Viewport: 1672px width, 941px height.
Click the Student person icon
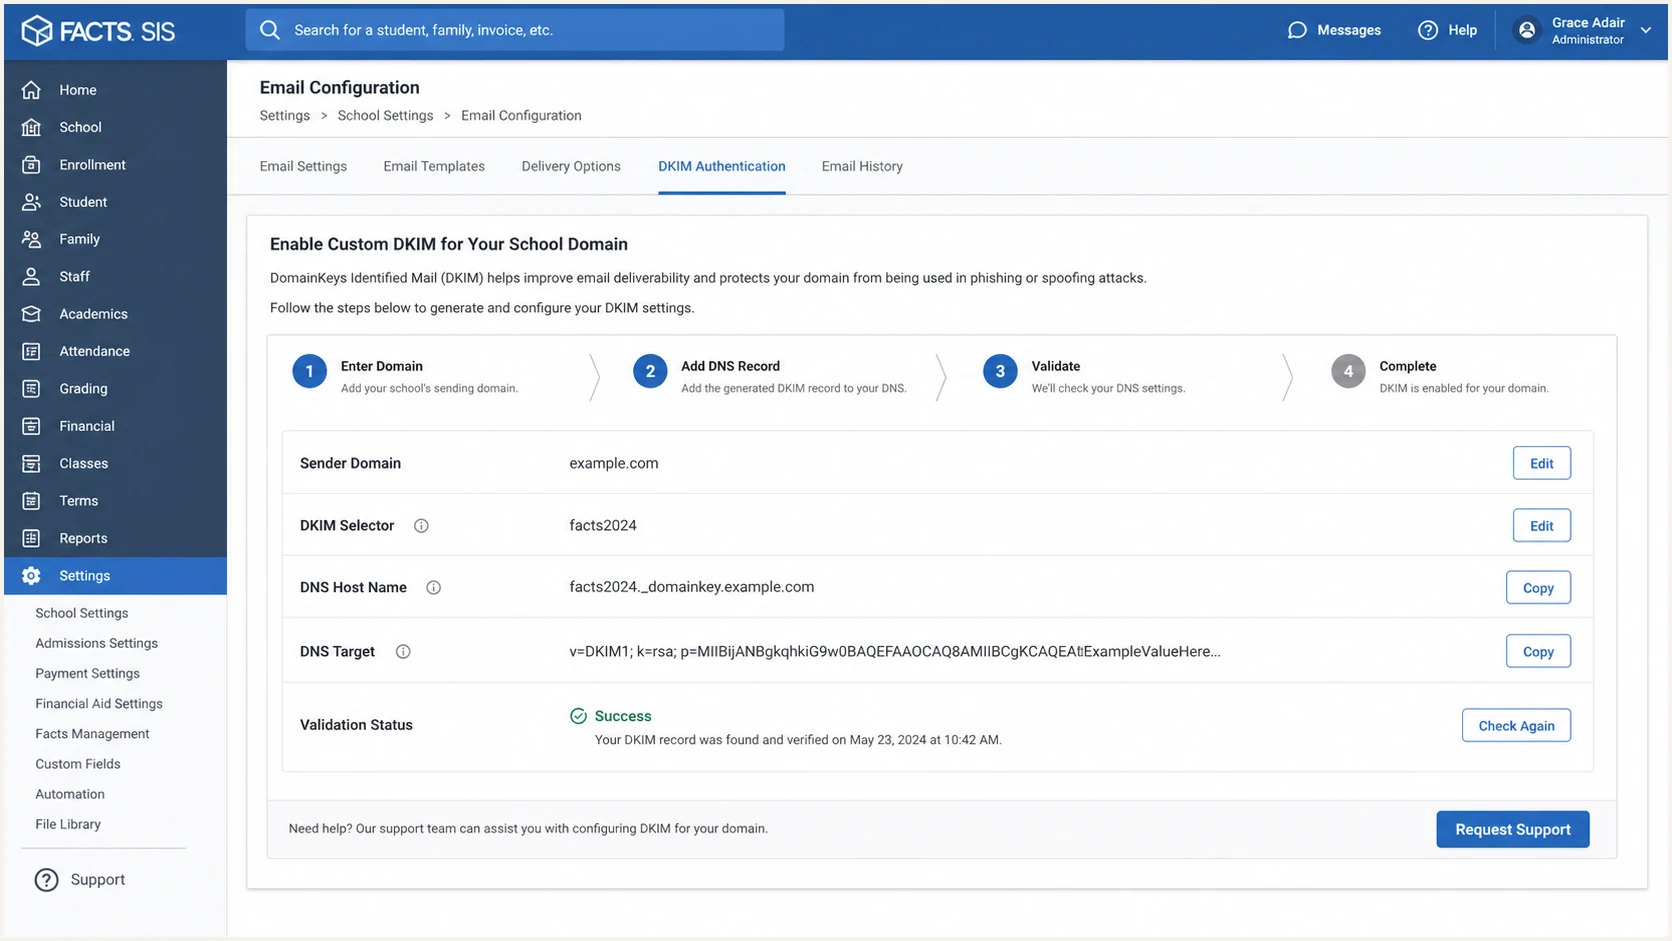(x=32, y=202)
